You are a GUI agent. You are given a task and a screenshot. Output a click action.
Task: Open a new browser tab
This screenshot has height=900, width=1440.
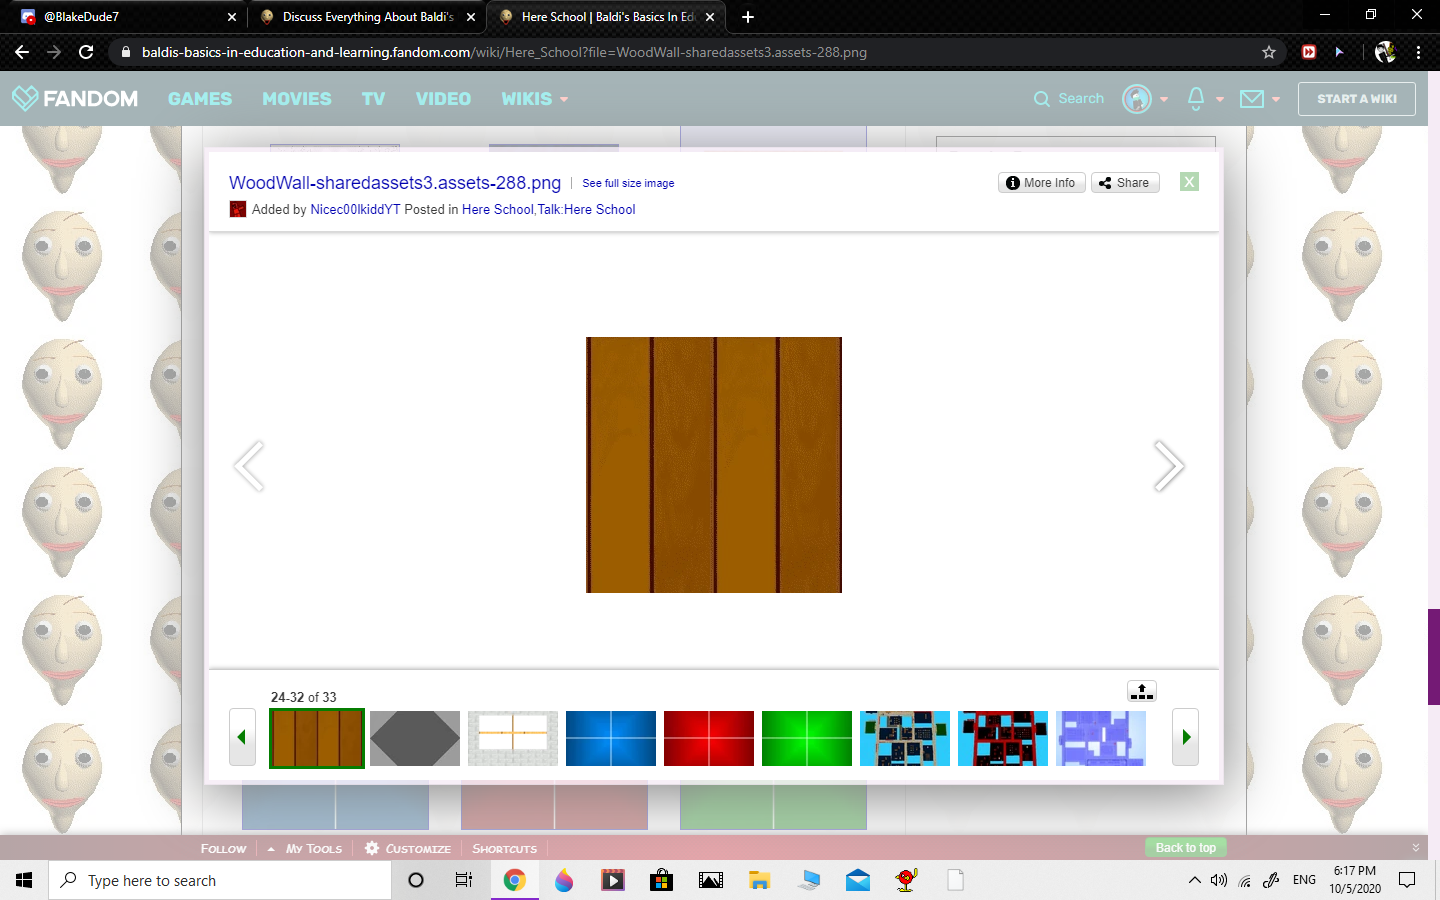[748, 17]
